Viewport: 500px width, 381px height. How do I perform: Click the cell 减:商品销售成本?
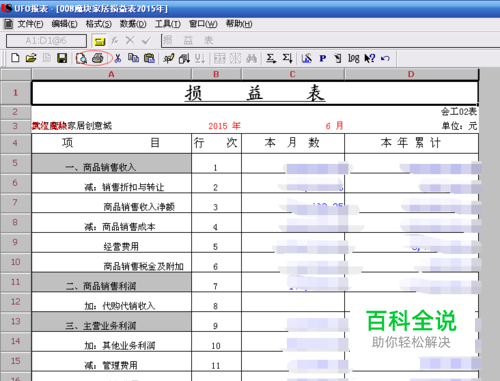pyautogui.click(x=112, y=223)
